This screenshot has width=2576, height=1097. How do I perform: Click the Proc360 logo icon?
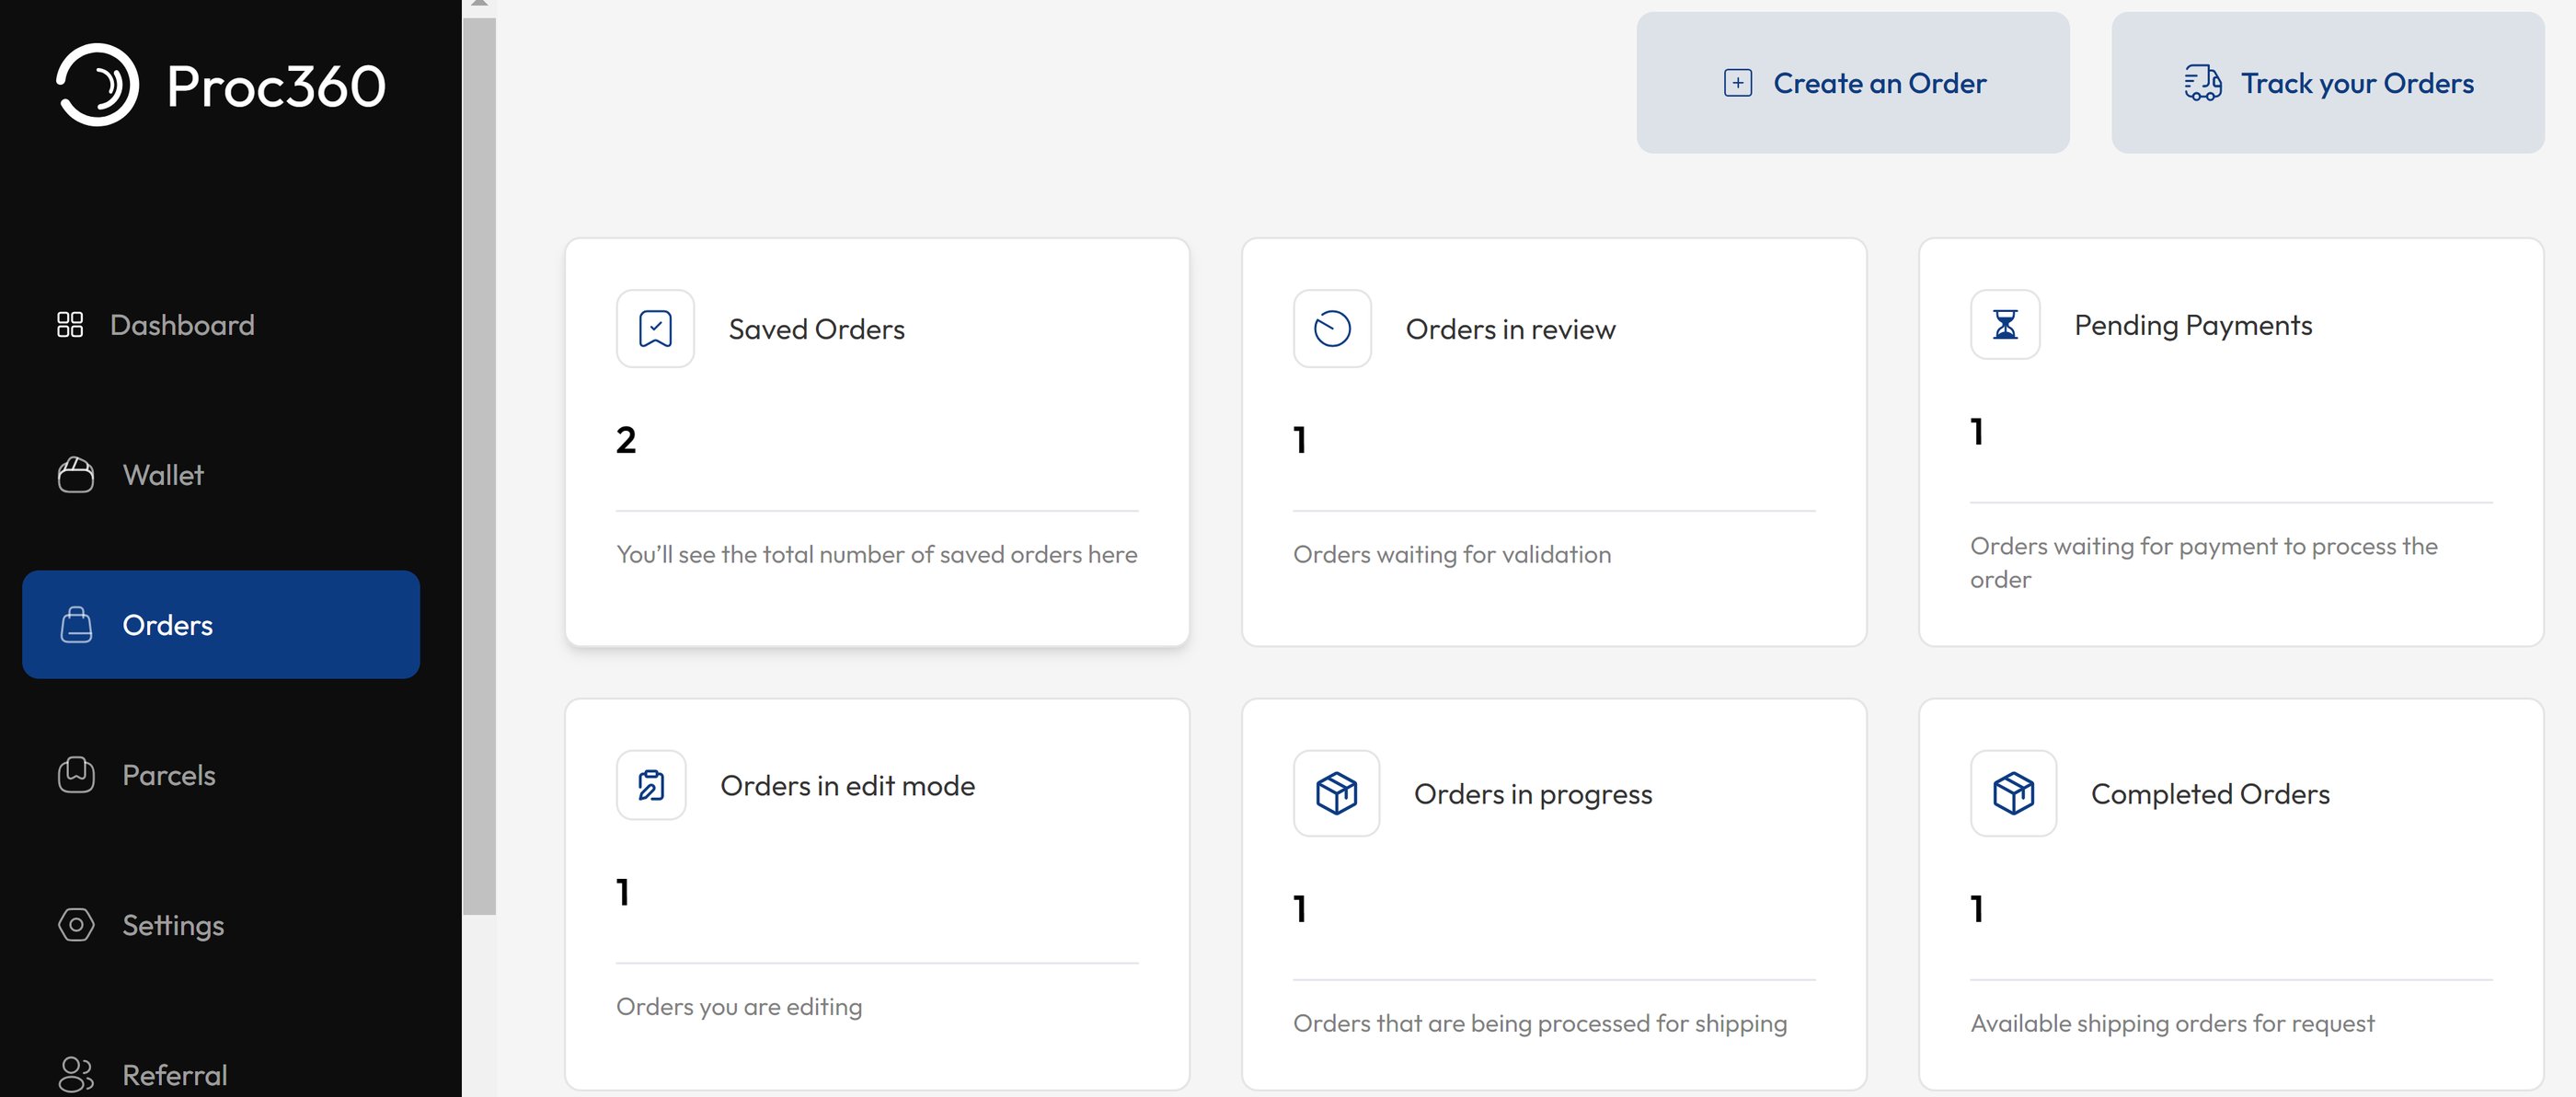tap(97, 85)
